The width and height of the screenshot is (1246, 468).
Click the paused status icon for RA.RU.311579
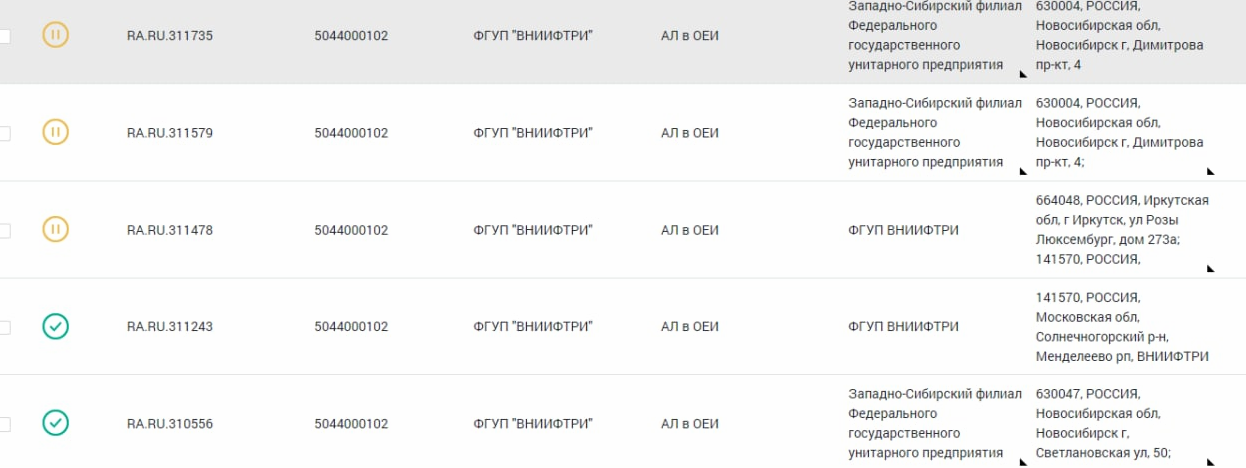[x=56, y=132]
